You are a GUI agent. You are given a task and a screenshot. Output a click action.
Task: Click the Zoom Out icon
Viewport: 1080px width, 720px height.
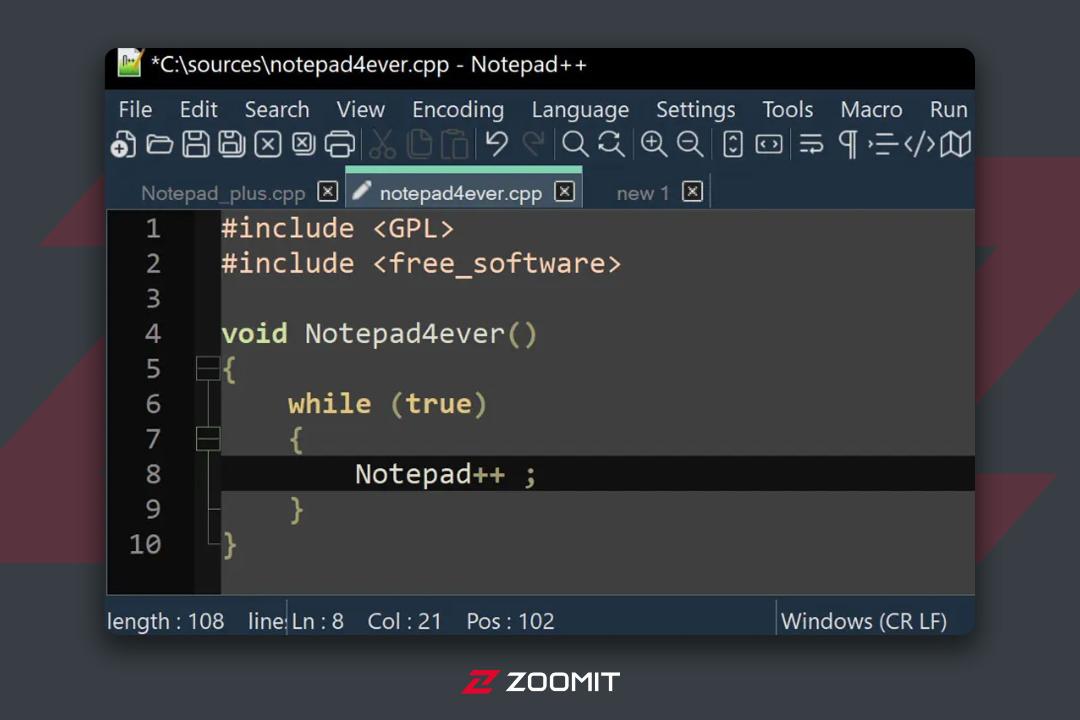[x=689, y=145]
